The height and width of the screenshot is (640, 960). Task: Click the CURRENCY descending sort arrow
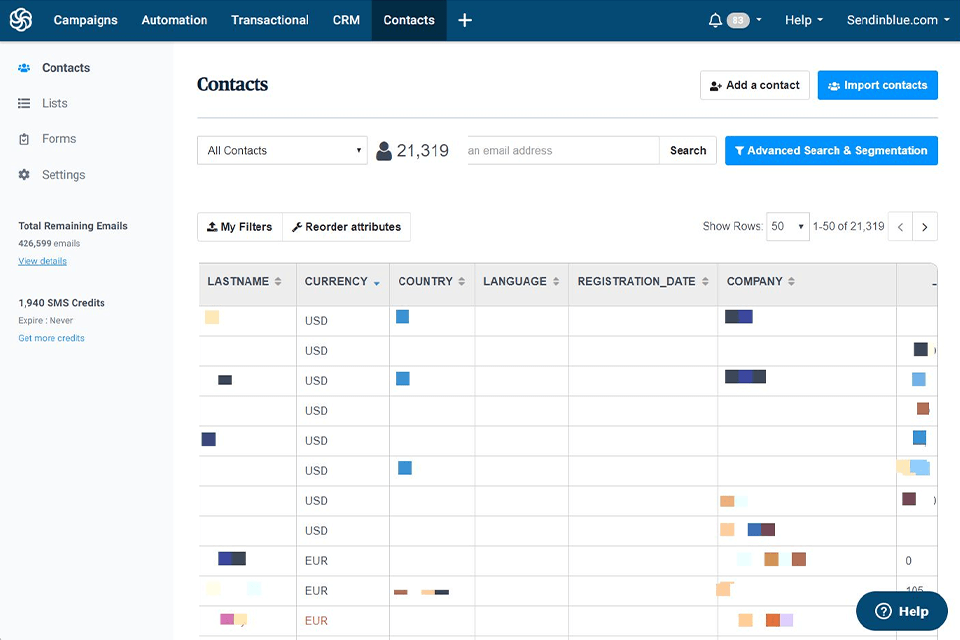click(x=377, y=283)
